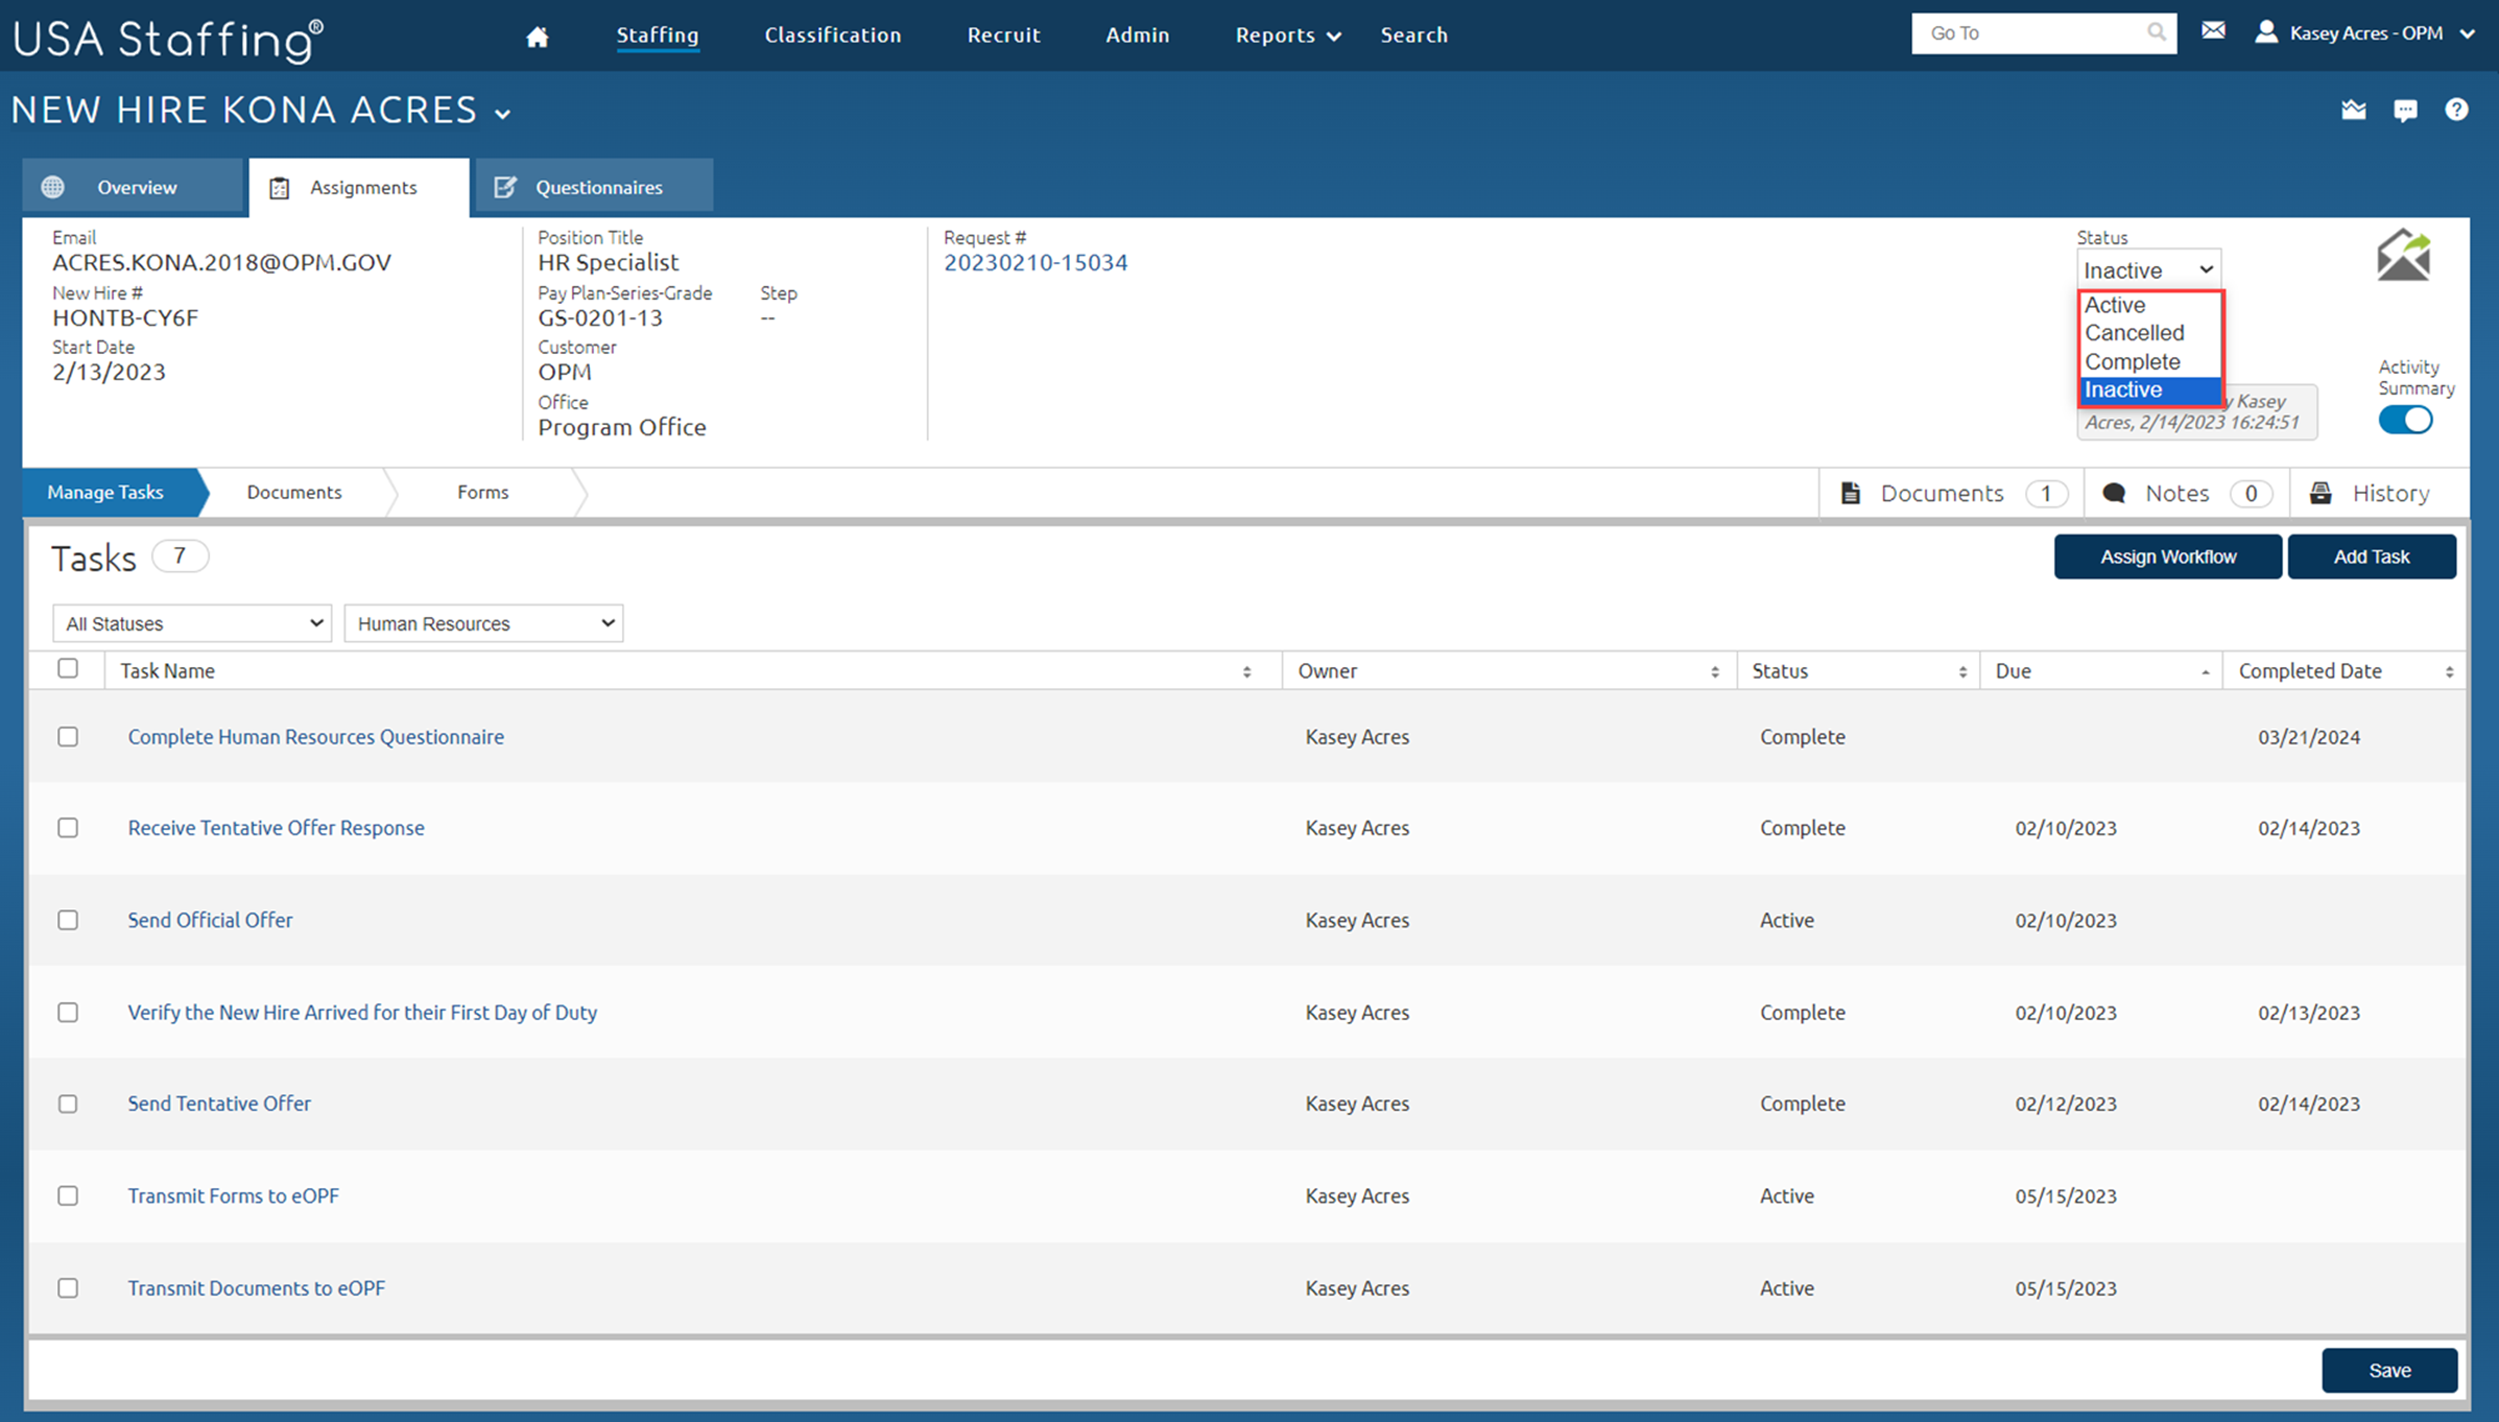The height and width of the screenshot is (1422, 2499).
Task: Expand the New Hire Kona Acres chevron
Action: click(x=503, y=114)
